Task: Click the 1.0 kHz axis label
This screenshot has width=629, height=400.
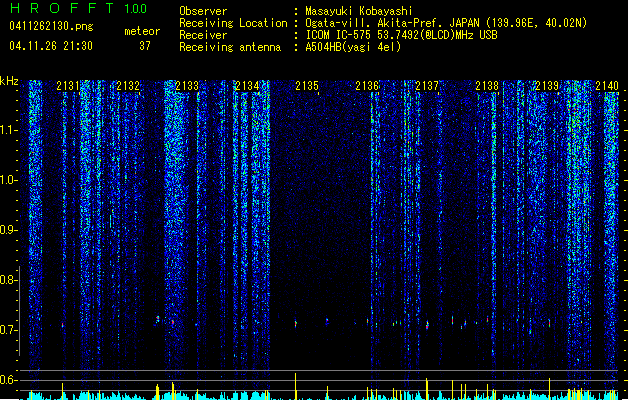Action: click(9, 180)
